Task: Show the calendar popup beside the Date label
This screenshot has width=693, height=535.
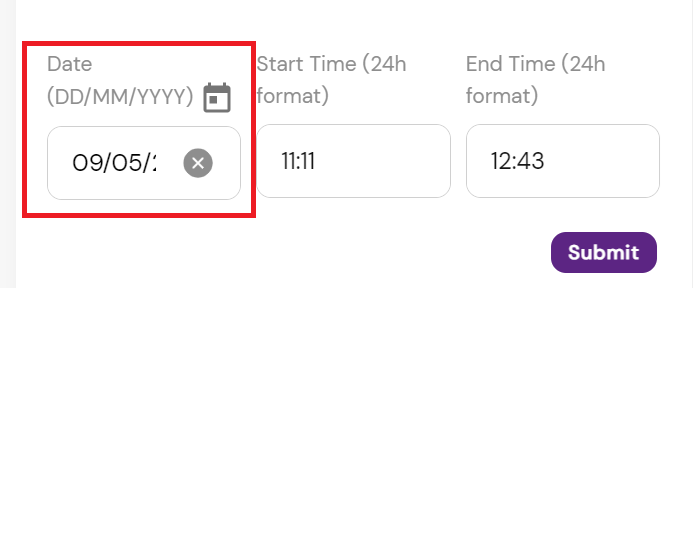Action: [x=217, y=98]
